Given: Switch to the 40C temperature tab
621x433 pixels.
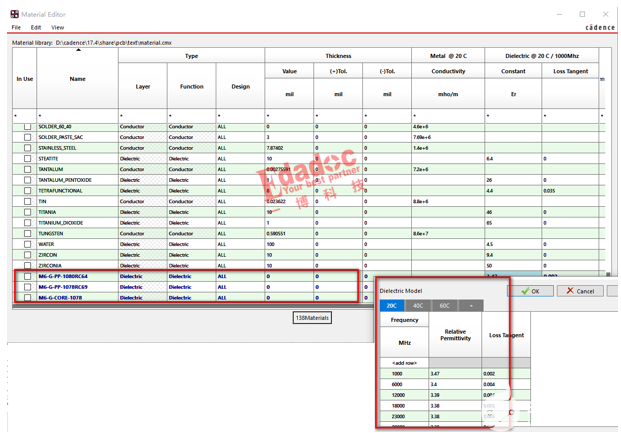Looking at the screenshot, I should point(418,305).
